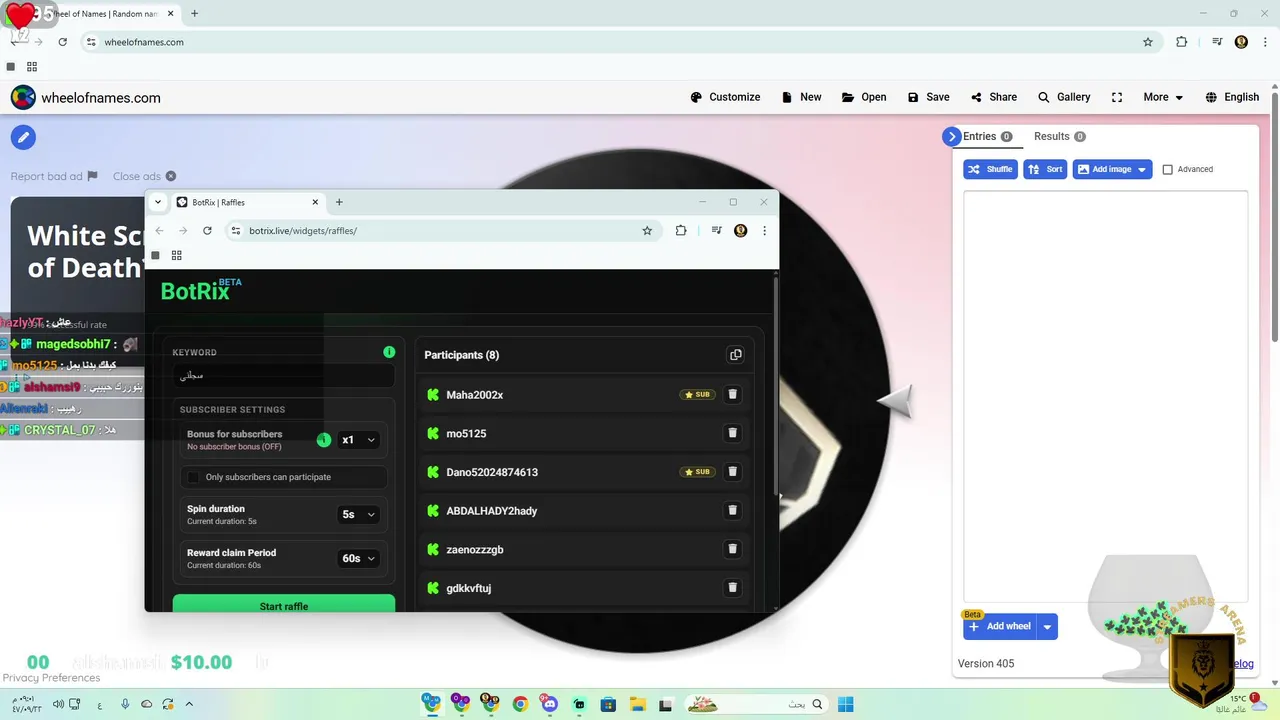Open profile avatar in BotRix window
Viewport: 1280px width, 720px height.
pyautogui.click(x=740, y=230)
